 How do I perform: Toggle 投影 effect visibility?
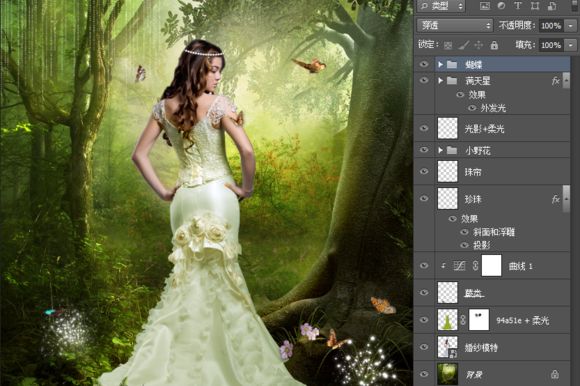pos(465,245)
